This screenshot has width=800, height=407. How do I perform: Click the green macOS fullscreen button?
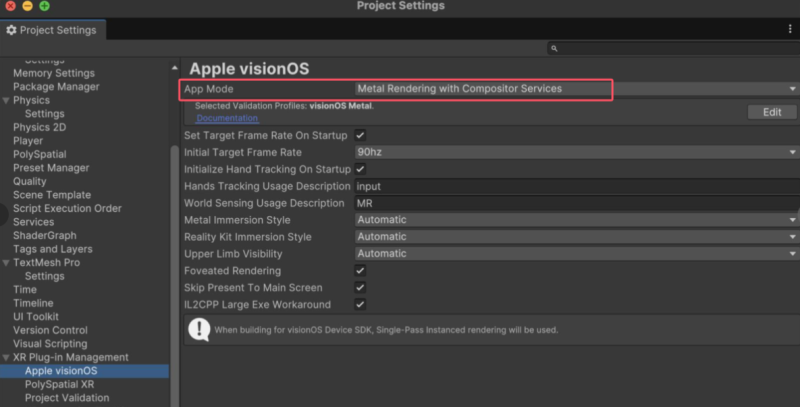(x=44, y=6)
